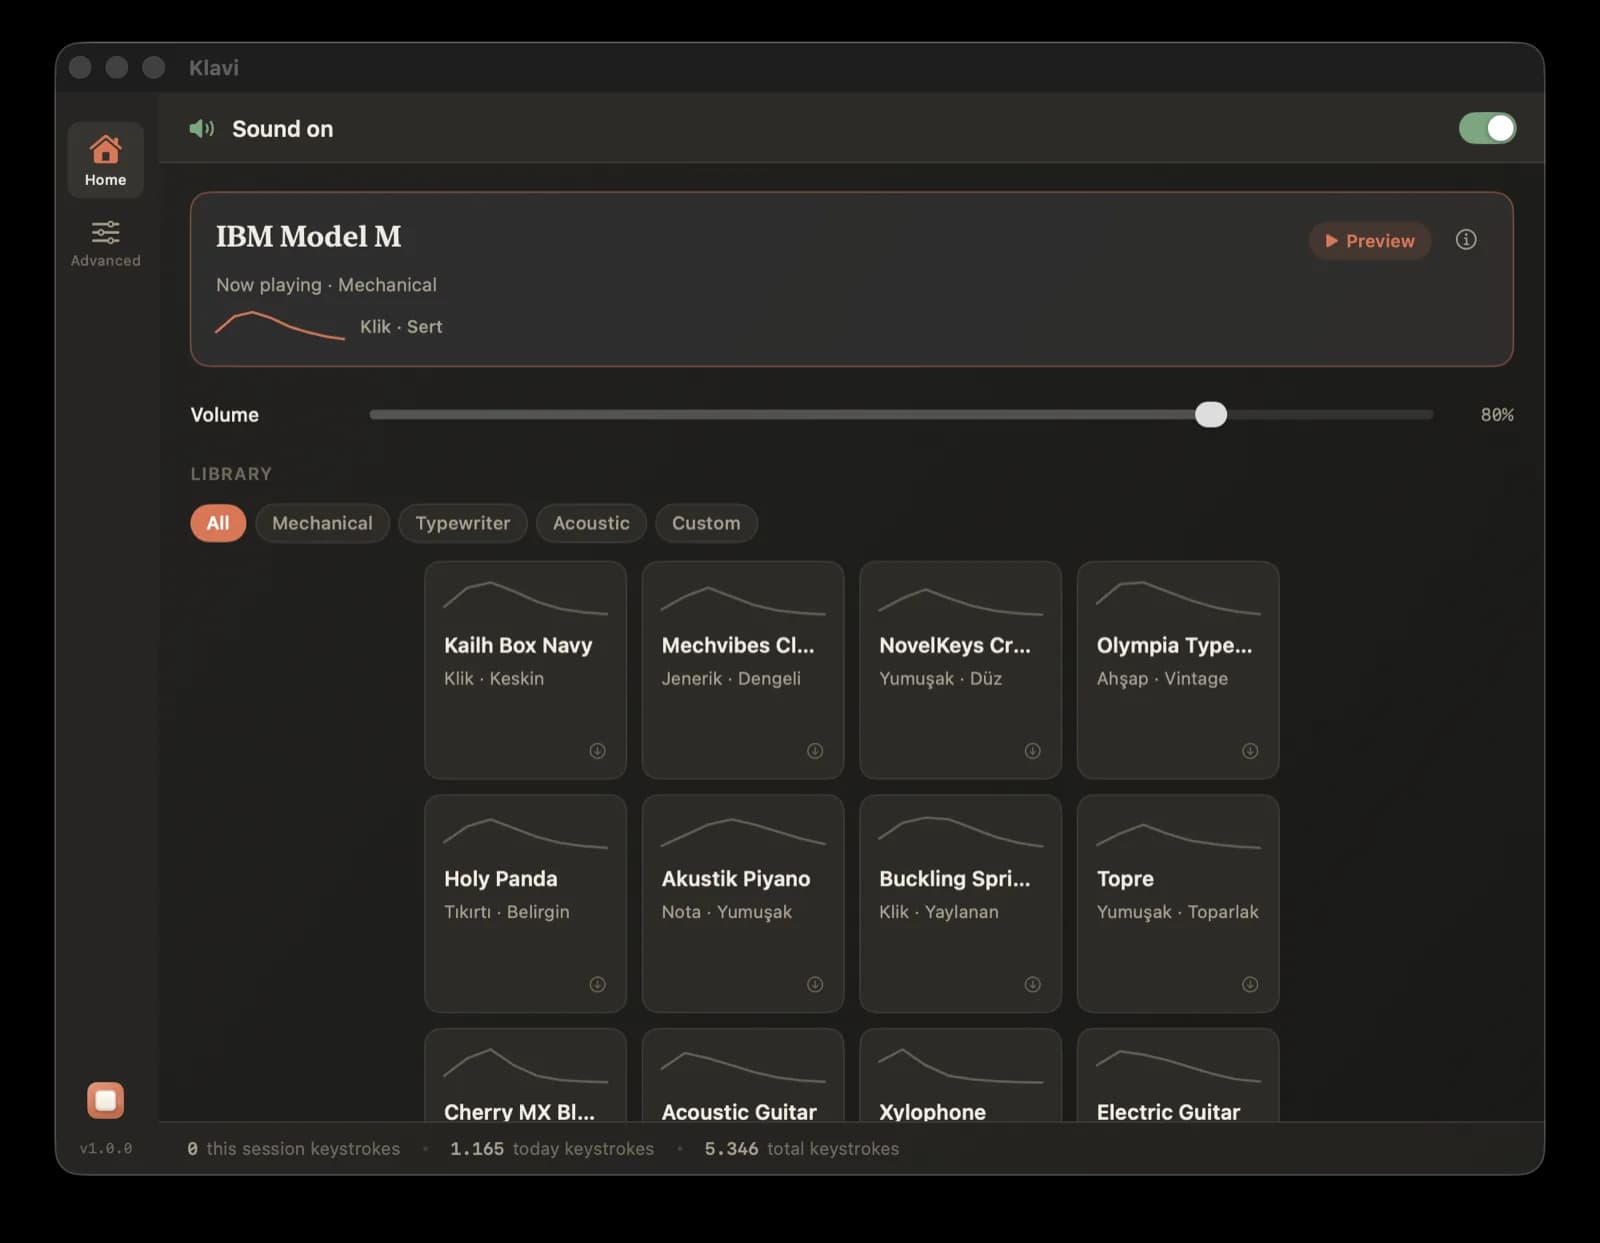Pick the Holy Panda card
Image resolution: width=1600 pixels, height=1243 pixels.
[525, 904]
